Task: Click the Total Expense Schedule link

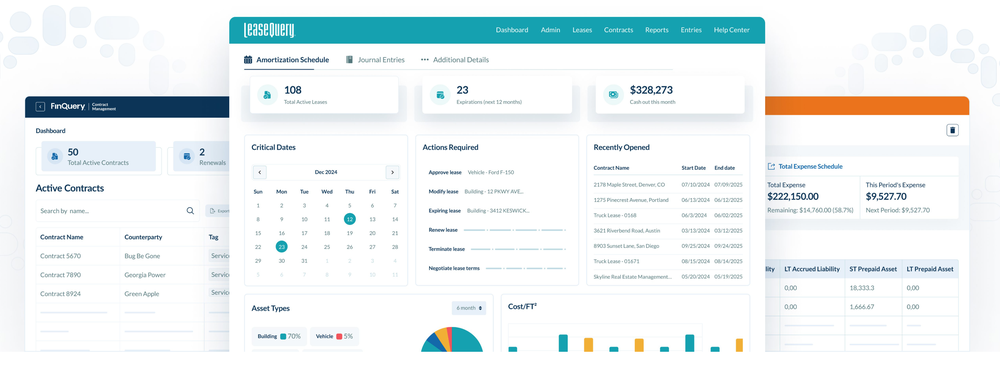Action: [810, 166]
